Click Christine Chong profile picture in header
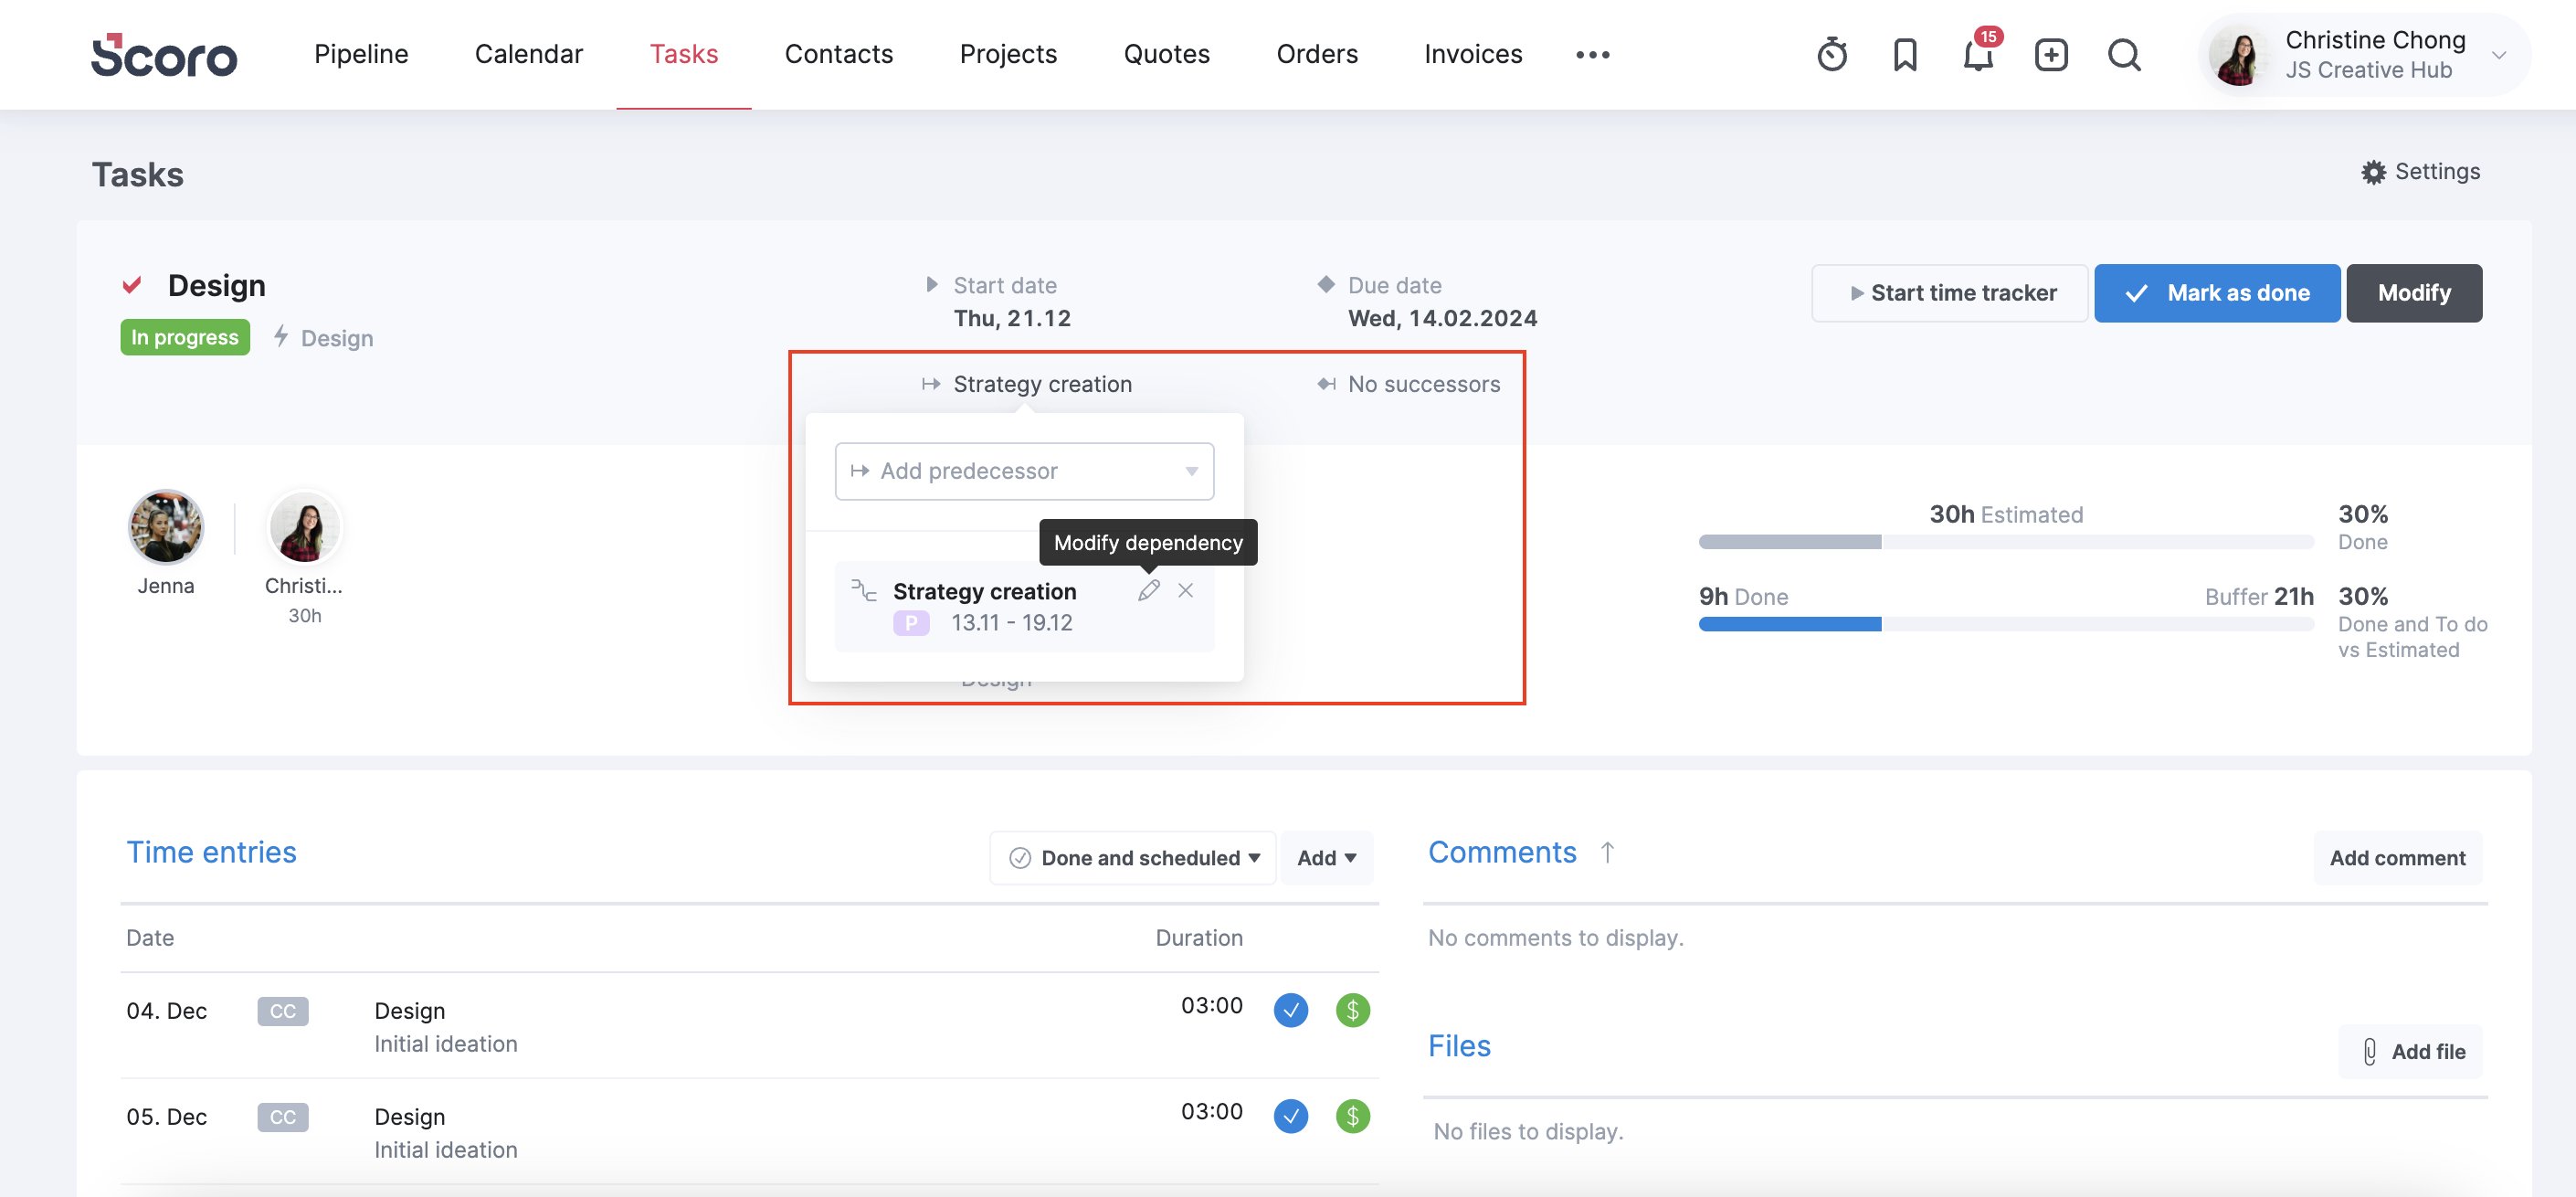The height and width of the screenshot is (1197, 2576). [x=2237, y=55]
